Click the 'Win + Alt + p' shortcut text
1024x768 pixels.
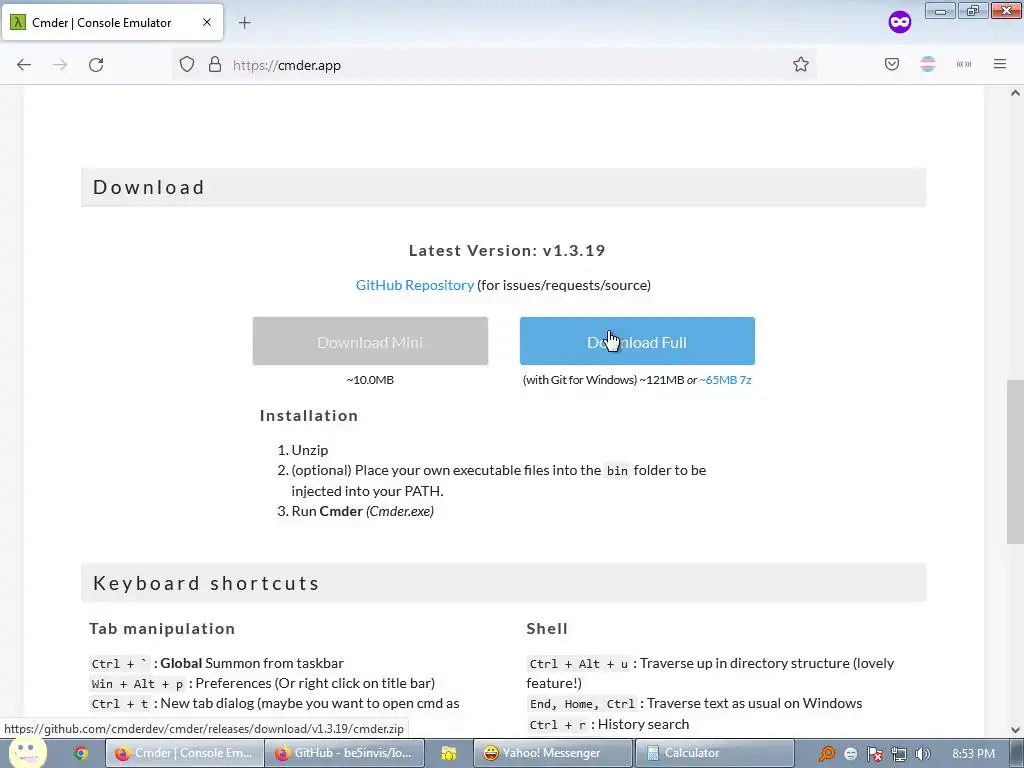[138, 684]
